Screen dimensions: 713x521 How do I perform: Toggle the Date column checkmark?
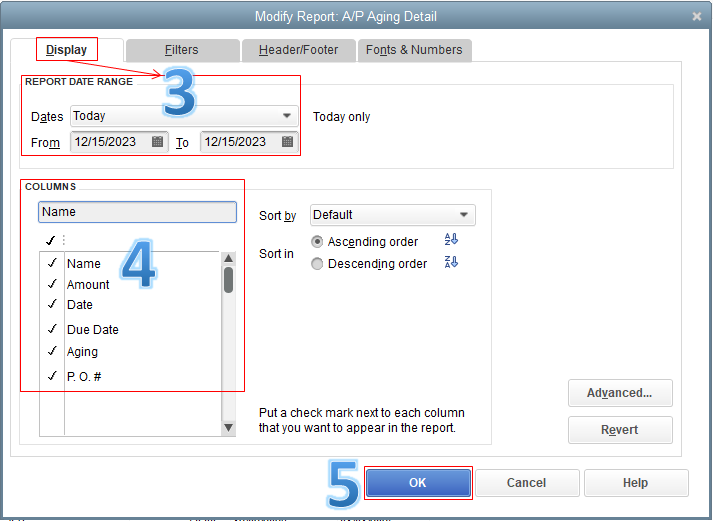point(52,304)
